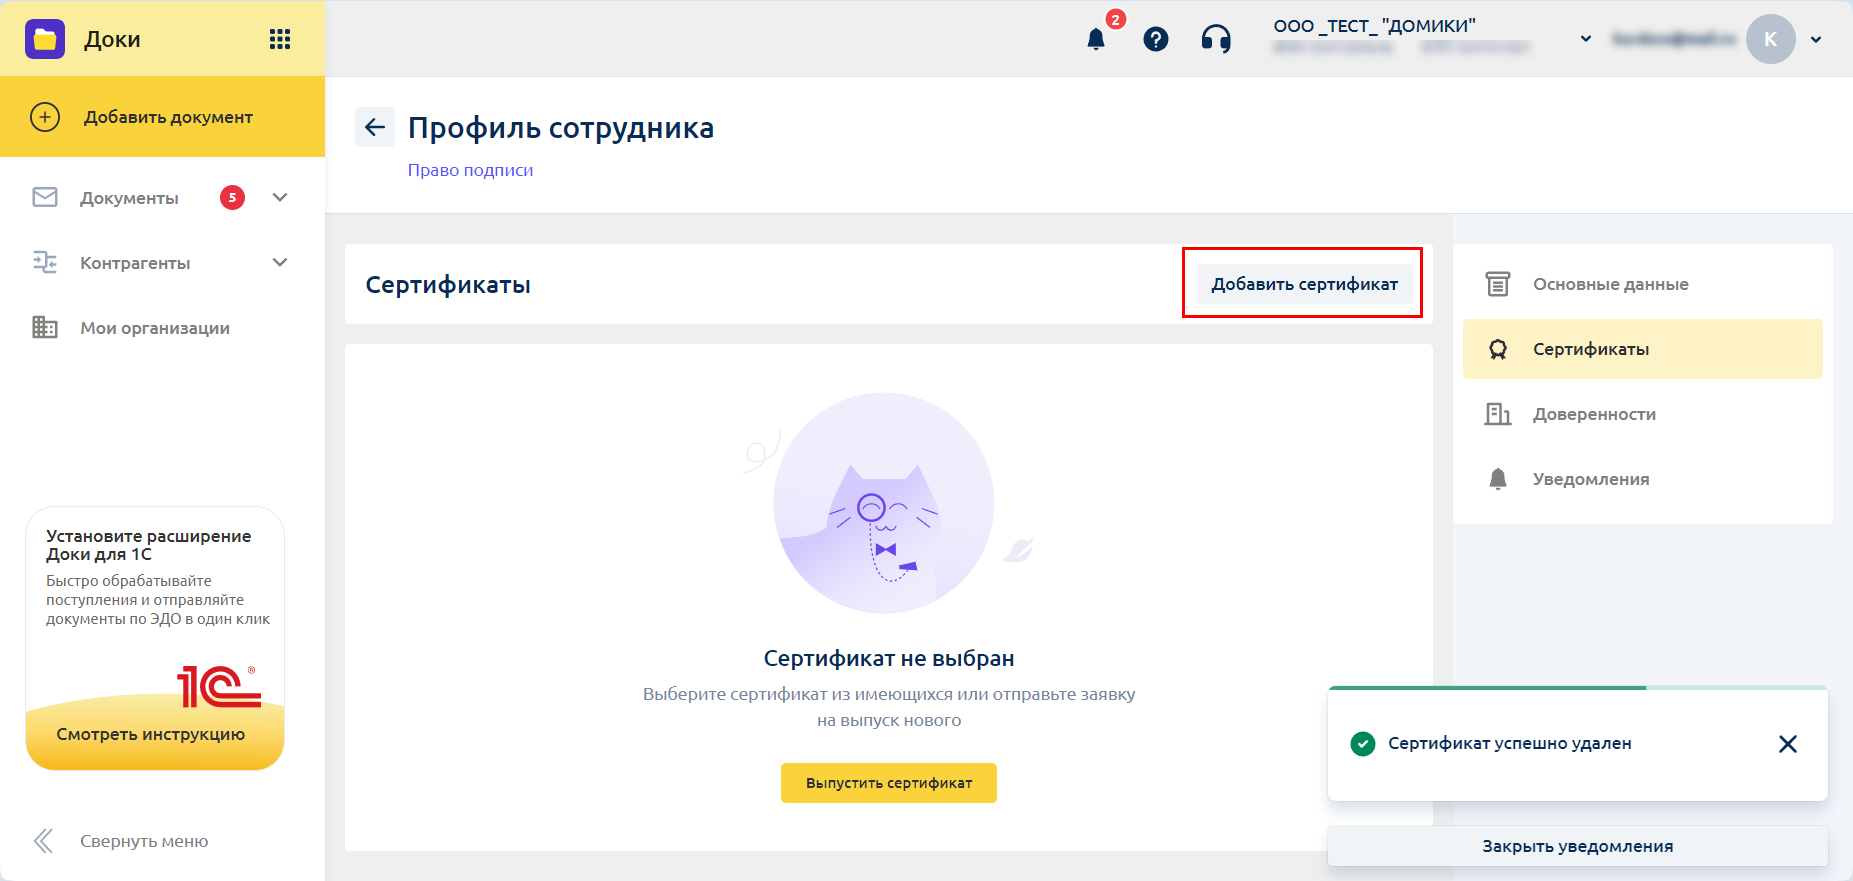This screenshot has height=881, width=1853.
Task: Click the user avatar K
Action: (1770, 39)
